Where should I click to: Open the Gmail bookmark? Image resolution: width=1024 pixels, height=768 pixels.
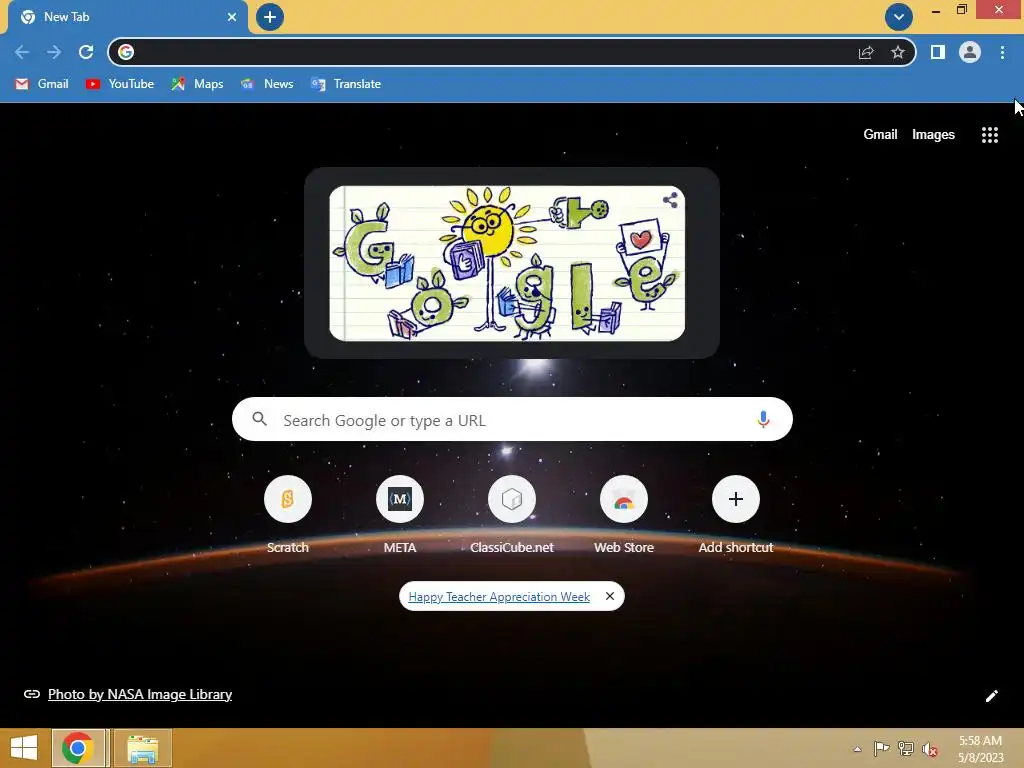tap(42, 84)
